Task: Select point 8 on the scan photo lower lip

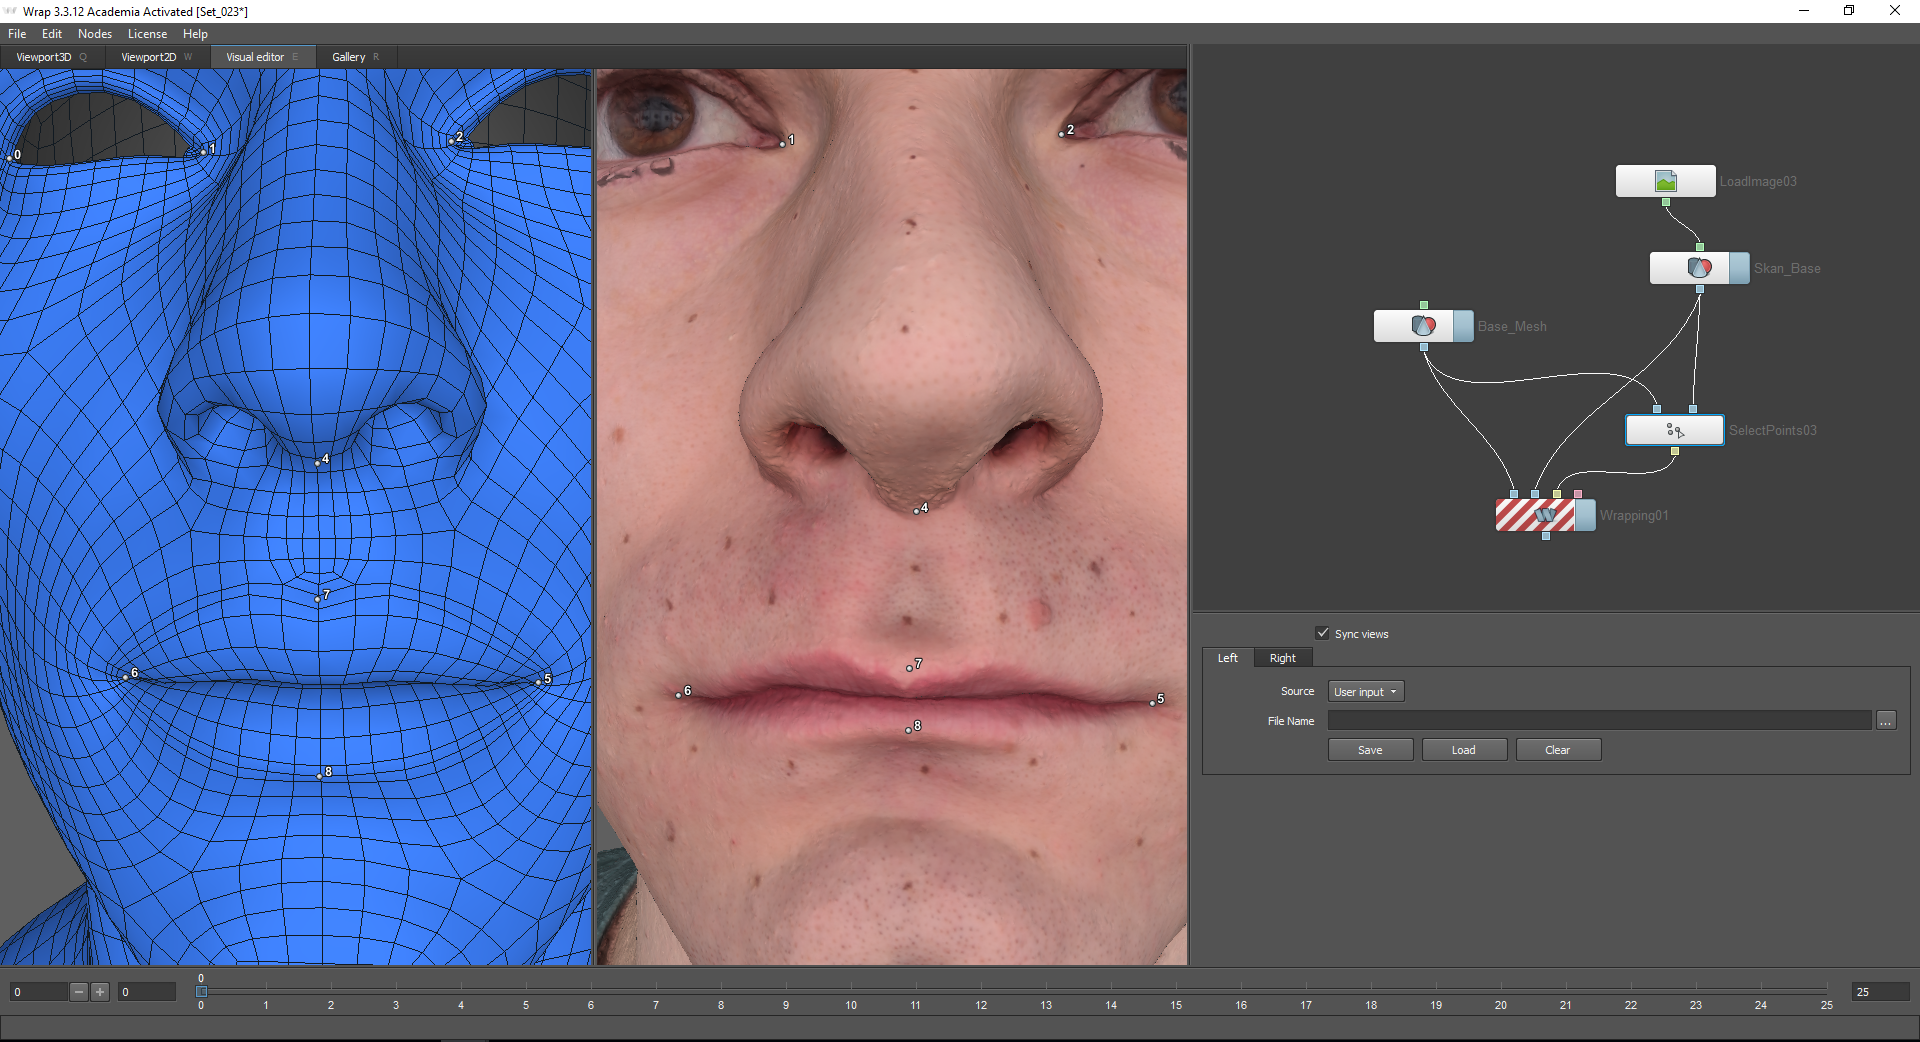Action: click(908, 730)
